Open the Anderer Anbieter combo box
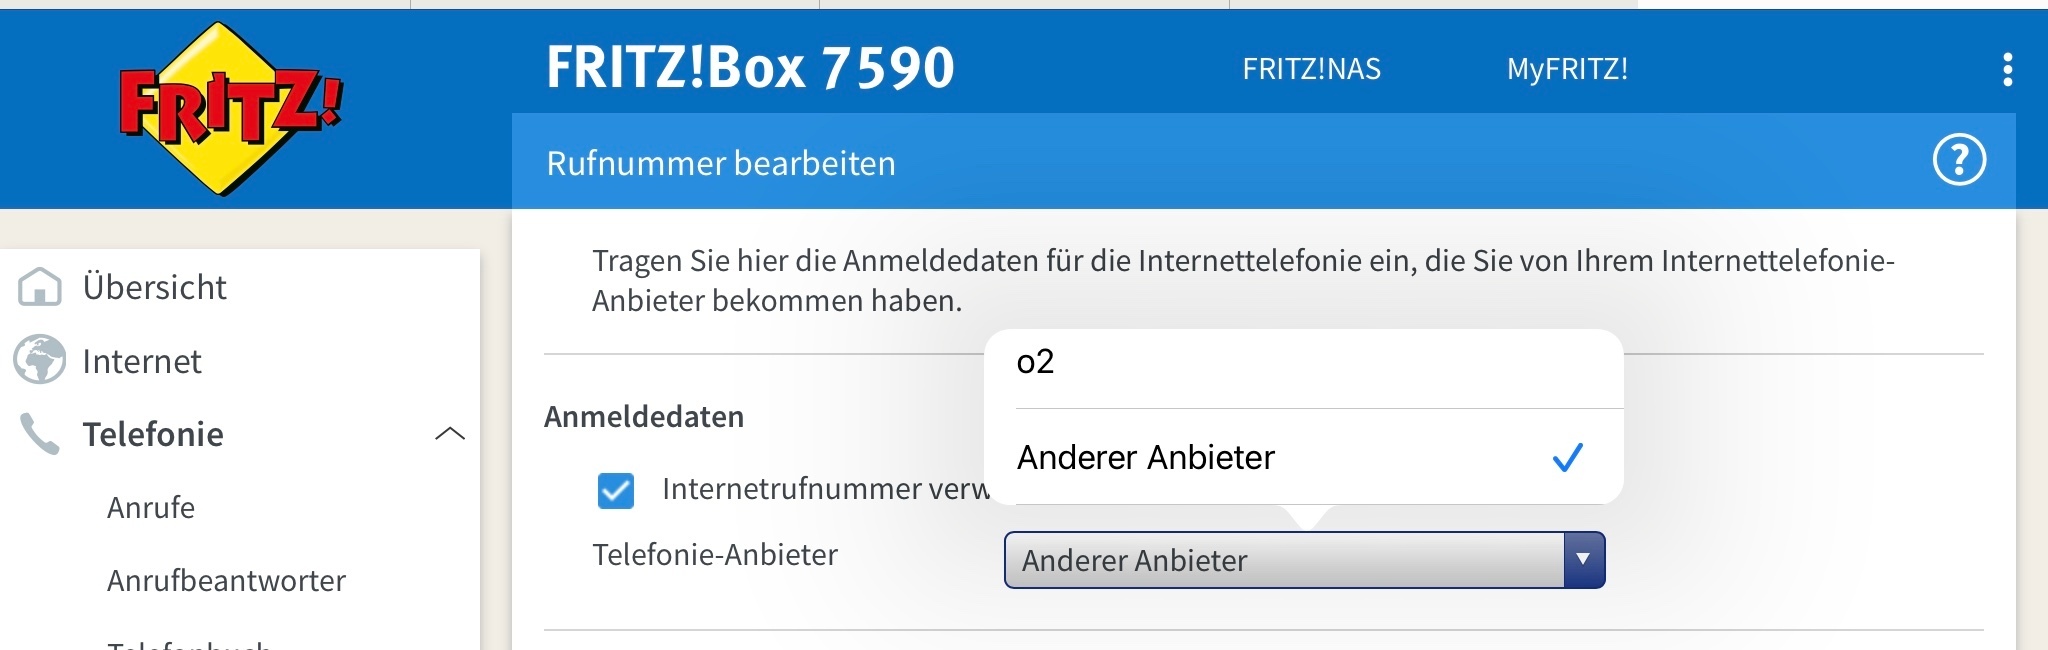The image size is (2048, 650). click(x=1304, y=560)
